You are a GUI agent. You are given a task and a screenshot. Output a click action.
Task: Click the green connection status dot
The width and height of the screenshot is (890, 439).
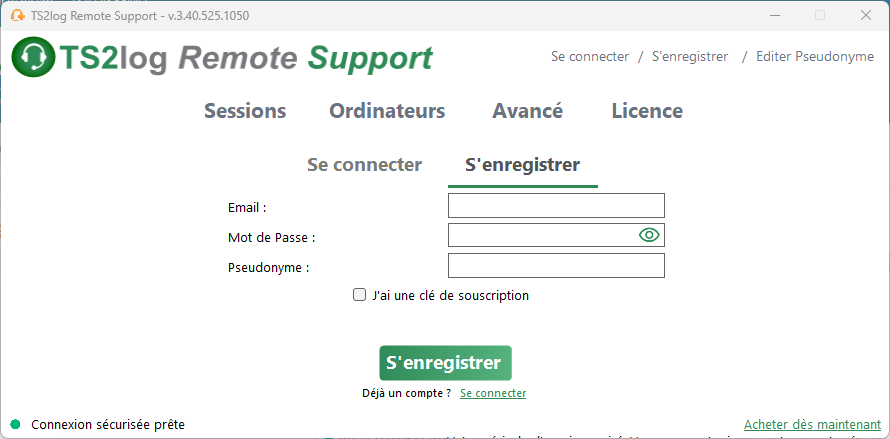tap(15, 424)
